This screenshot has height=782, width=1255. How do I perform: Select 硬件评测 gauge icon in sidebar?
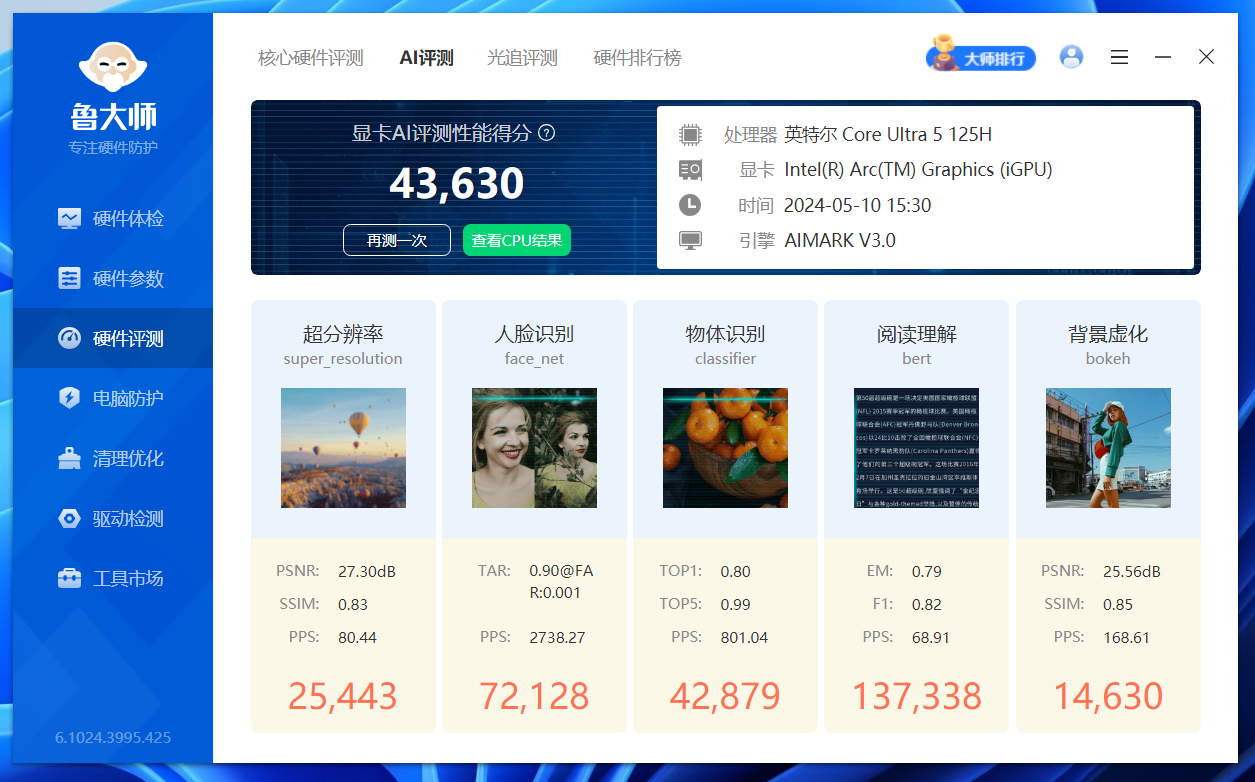pyautogui.click(x=69, y=338)
